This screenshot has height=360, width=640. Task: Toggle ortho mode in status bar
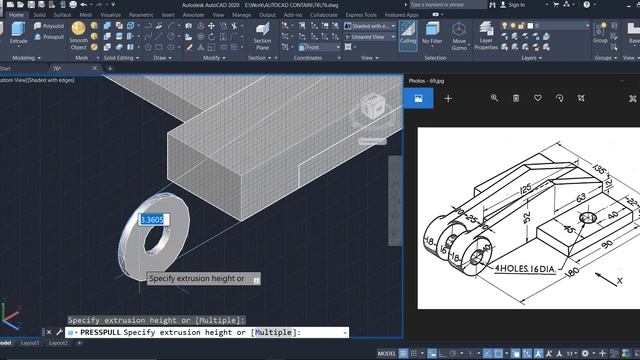pyautogui.click(x=442, y=353)
